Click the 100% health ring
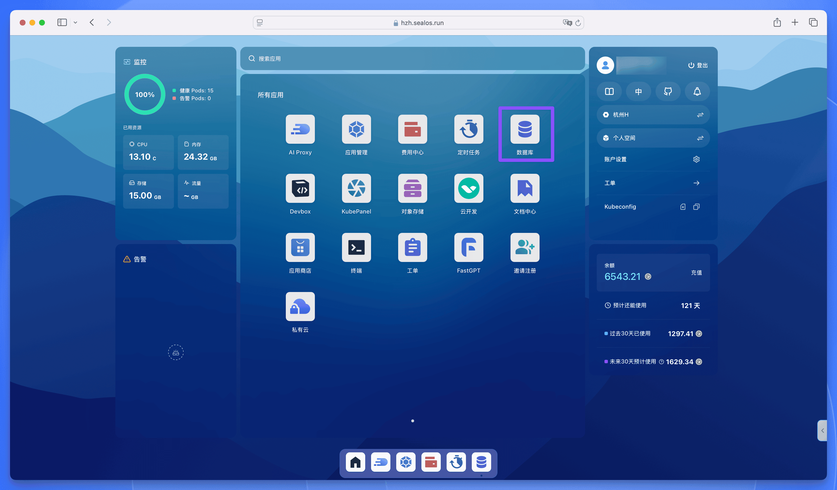 pos(145,94)
